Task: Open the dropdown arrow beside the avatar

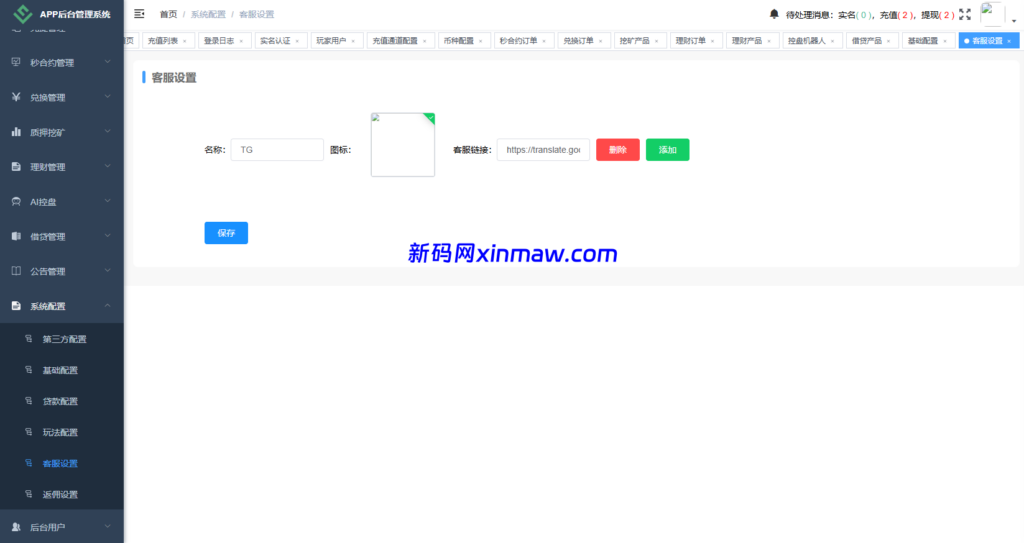Action: 1014,22
